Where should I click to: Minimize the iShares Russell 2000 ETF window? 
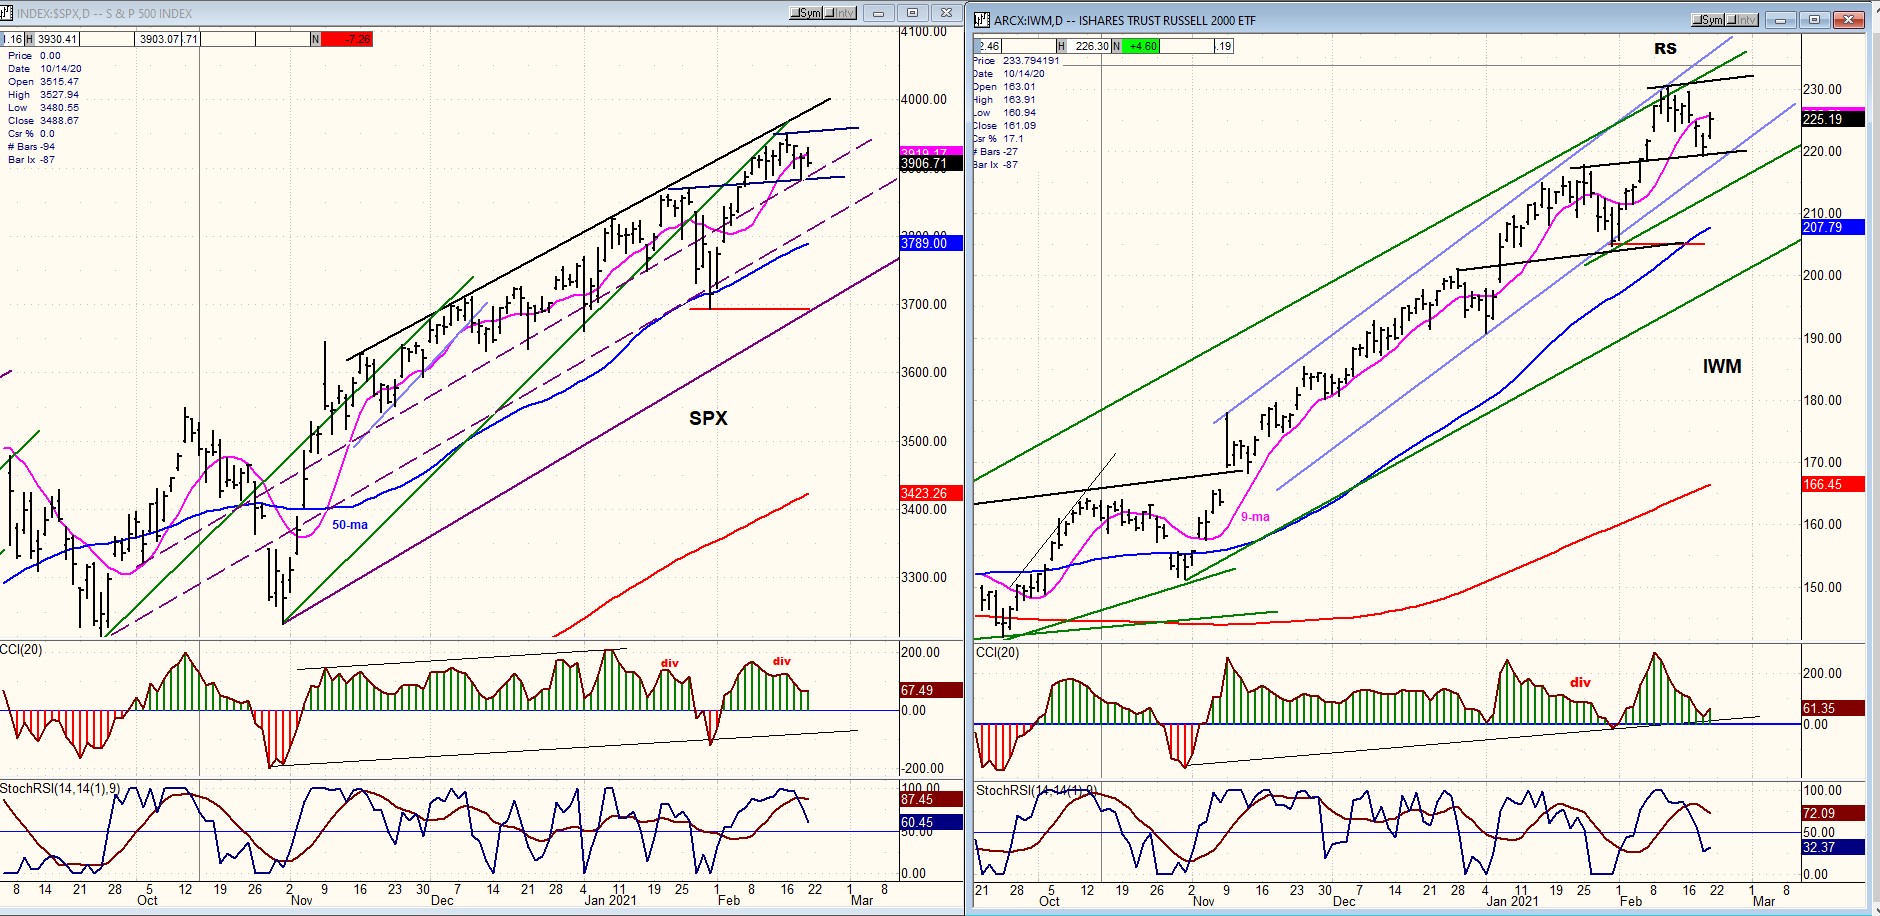1780,20
